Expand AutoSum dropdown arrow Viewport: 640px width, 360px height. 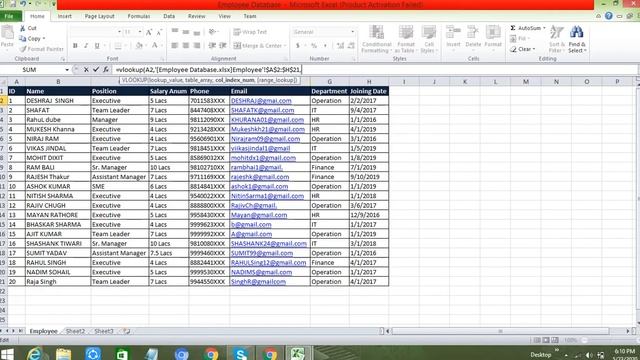point(544,28)
